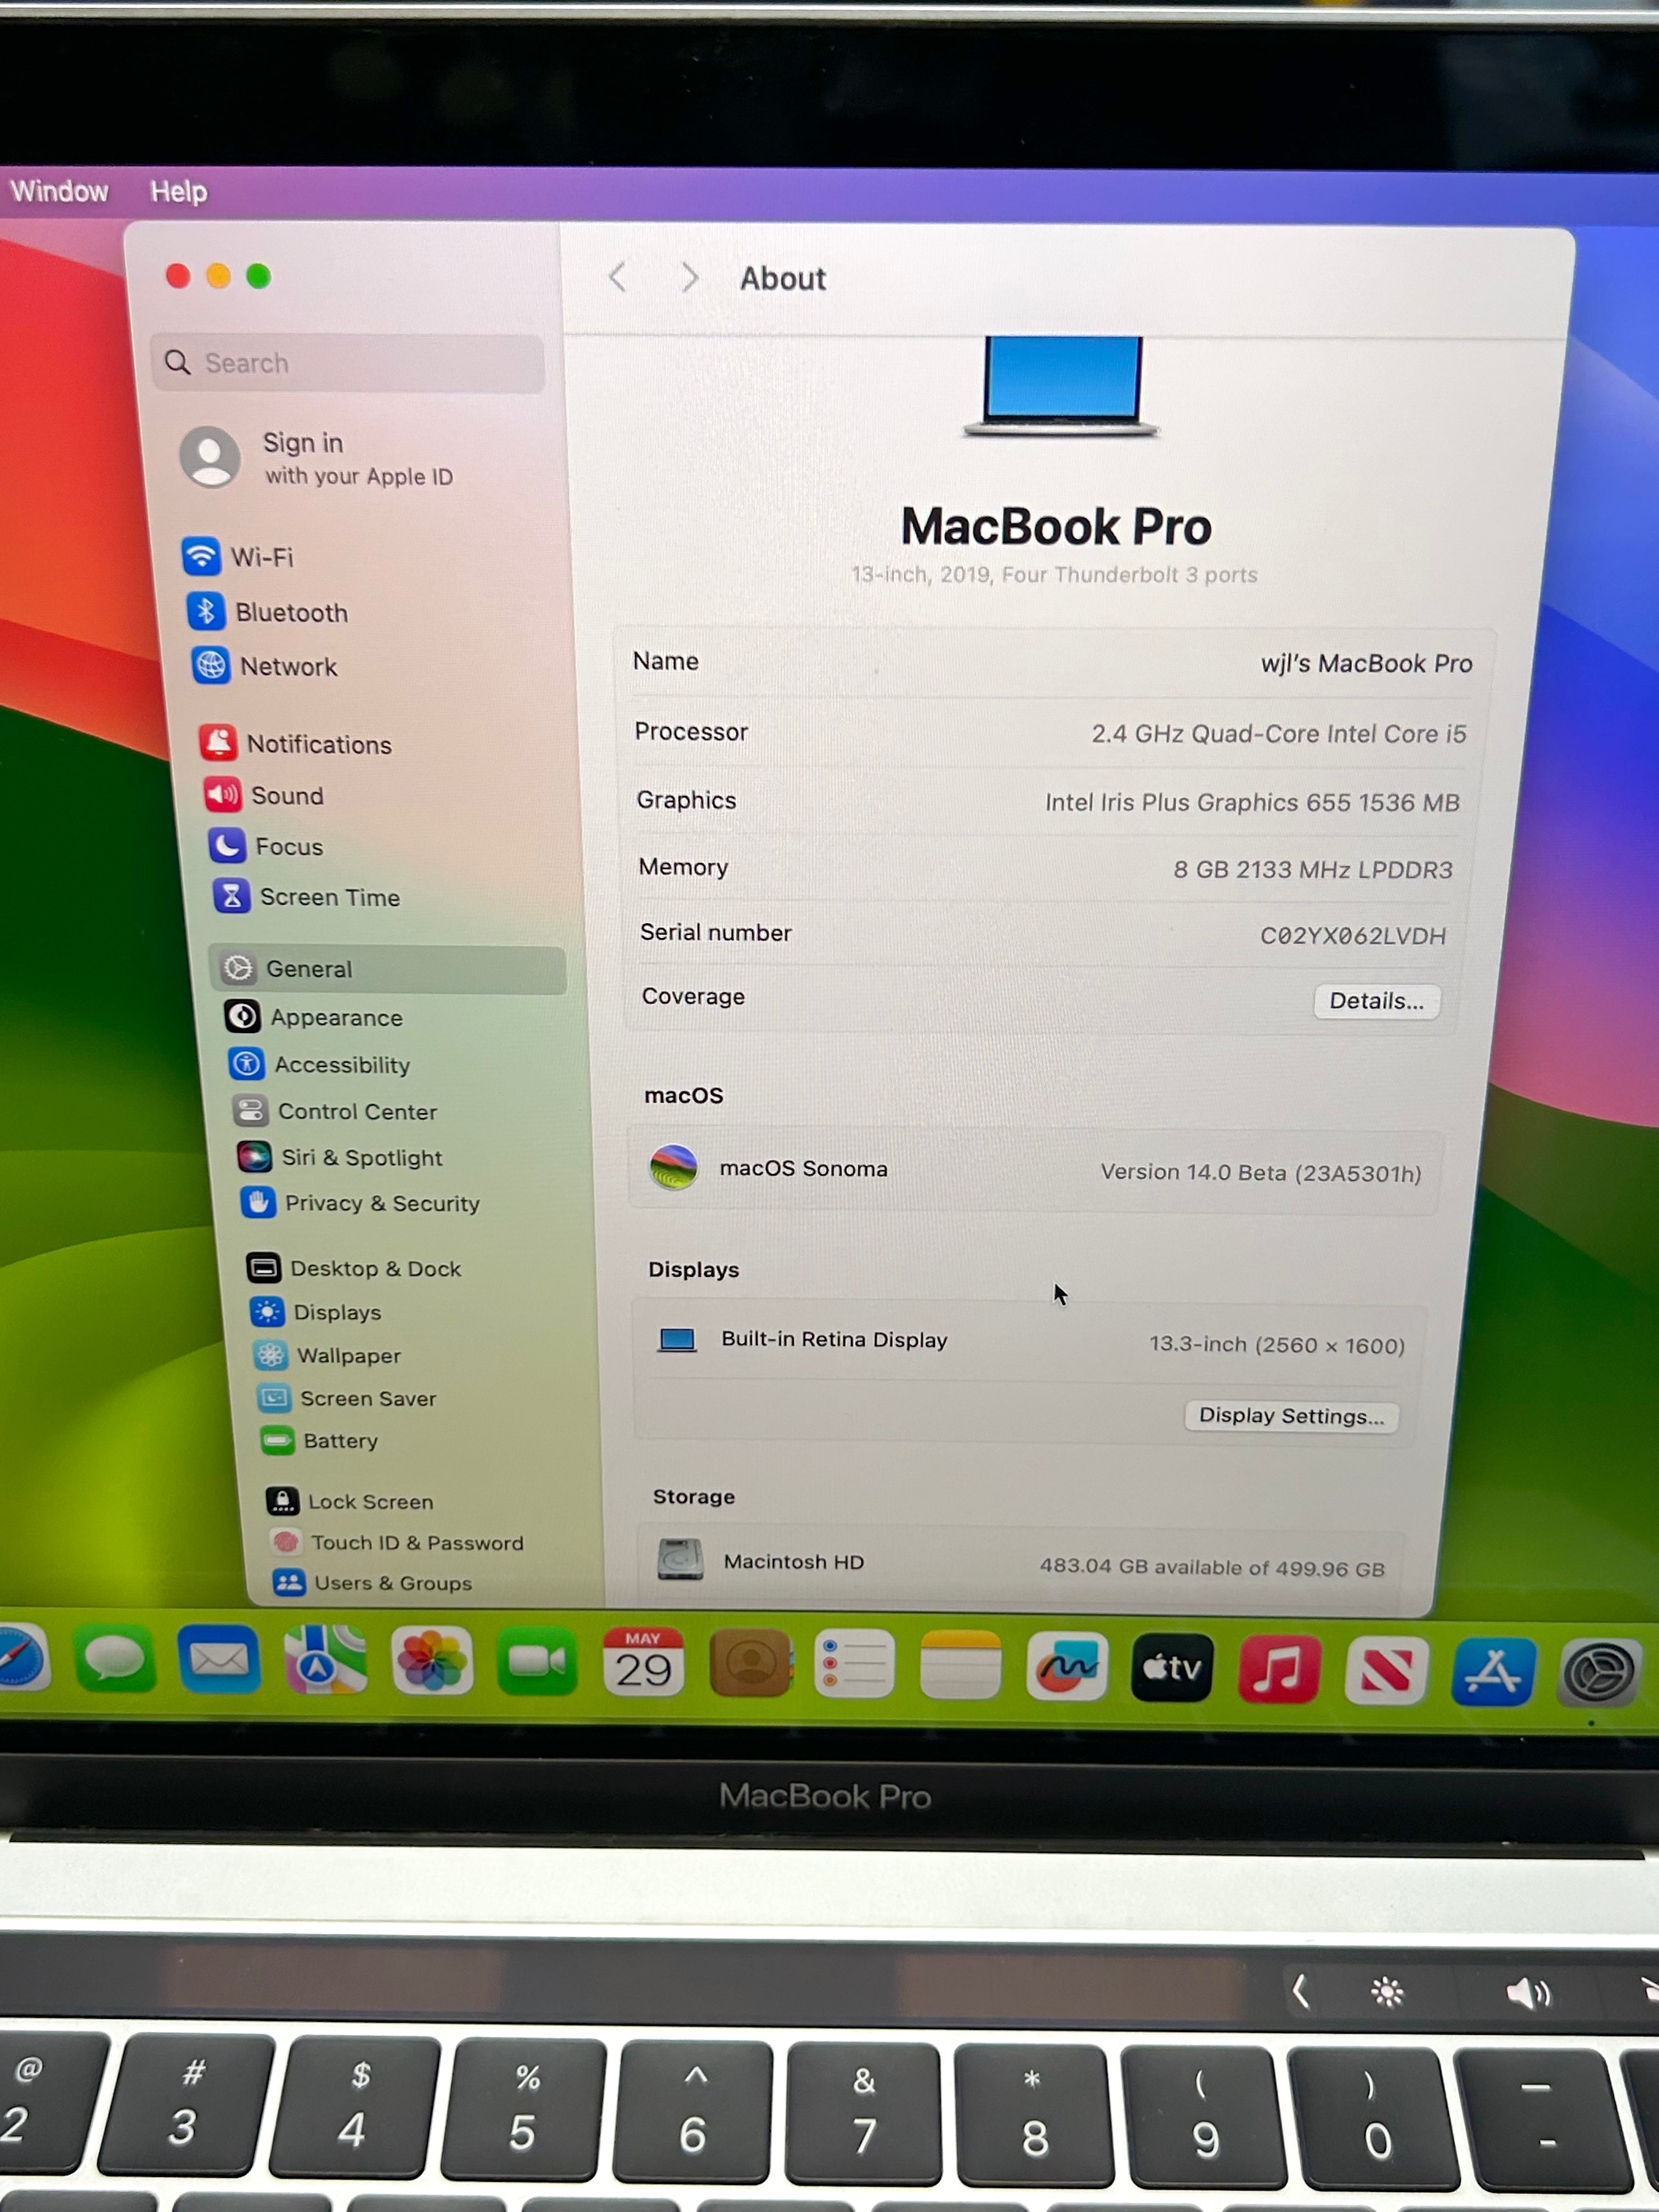This screenshot has width=1659, height=2212.
Task: Select Screen Saver in sidebar
Action: (x=347, y=1398)
